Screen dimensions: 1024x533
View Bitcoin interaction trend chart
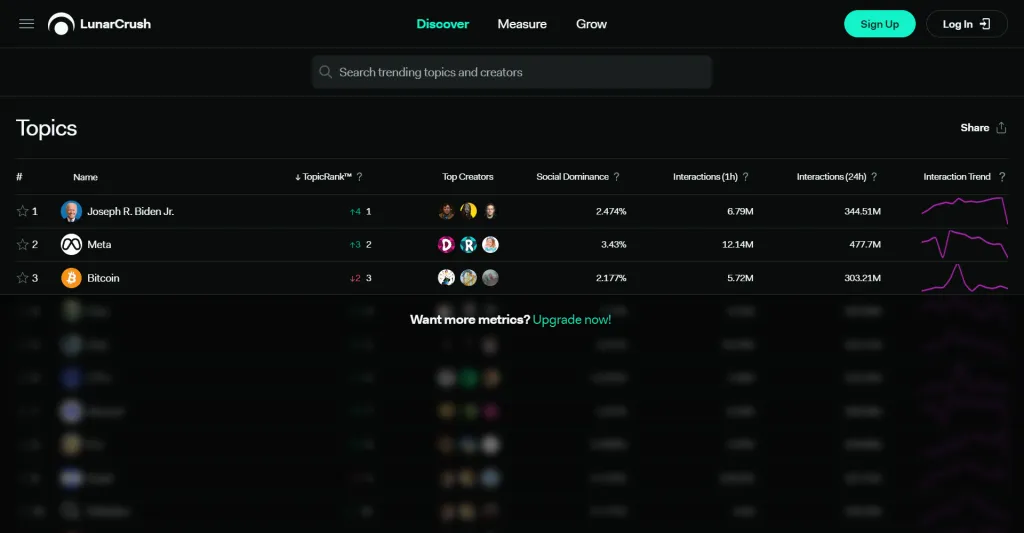[x=964, y=278]
